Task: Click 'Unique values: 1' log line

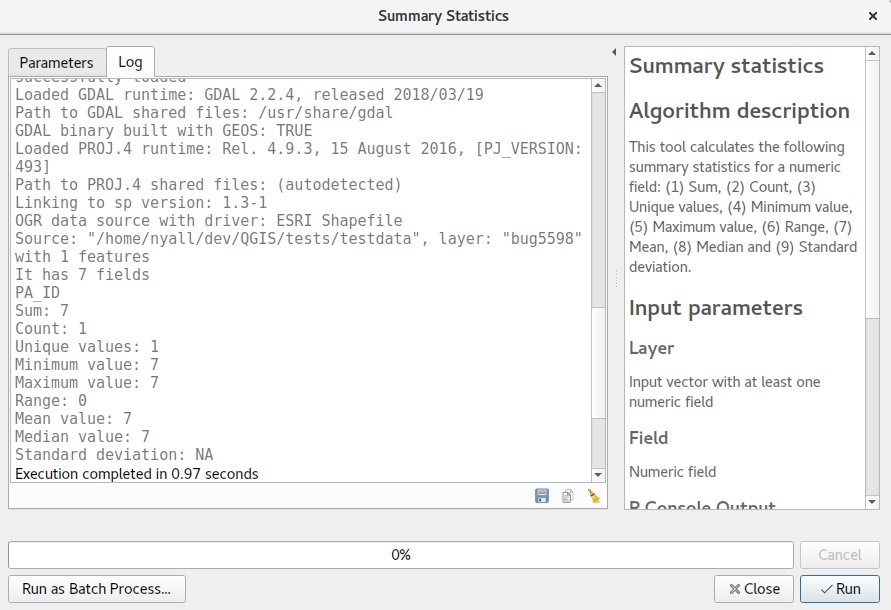Action: pyautogui.click(x=87, y=346)
